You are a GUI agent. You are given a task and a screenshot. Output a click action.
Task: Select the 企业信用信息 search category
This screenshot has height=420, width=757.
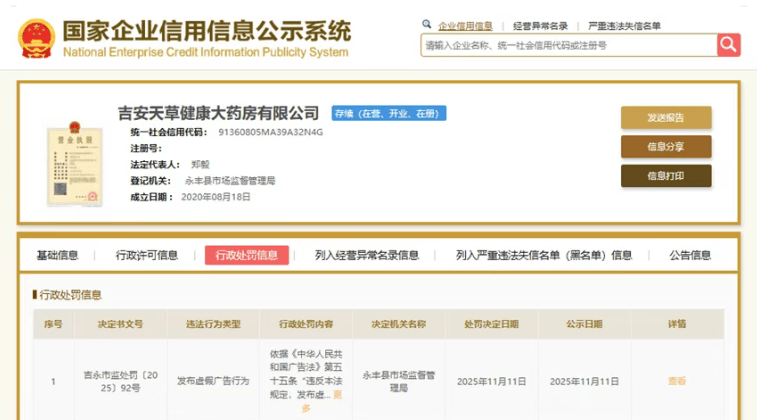click(466, 25)
